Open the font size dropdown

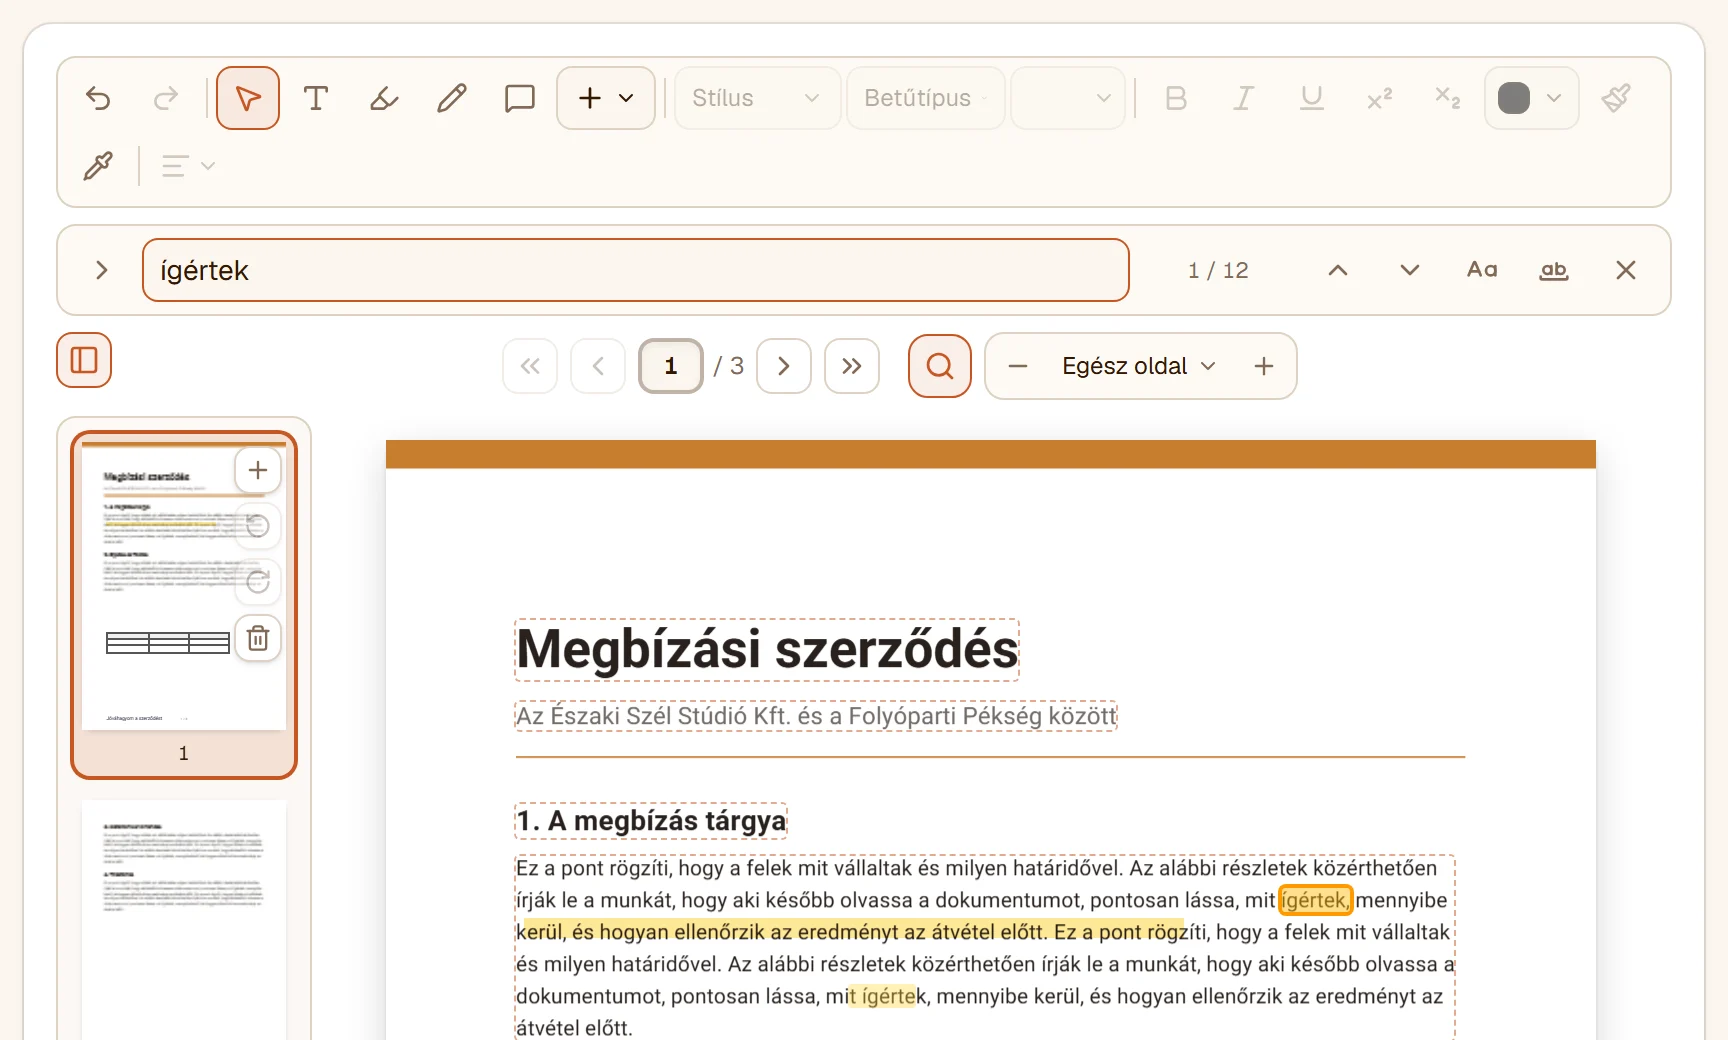(1068, 98)
